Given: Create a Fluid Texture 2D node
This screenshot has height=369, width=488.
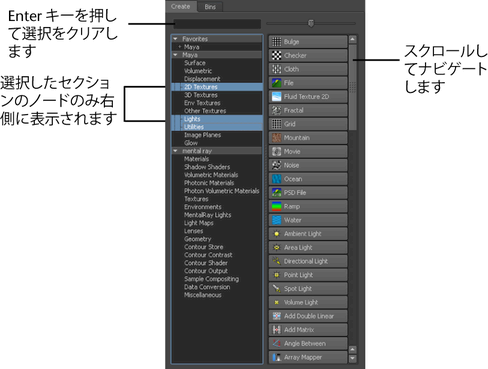Looking at the screenshot, I should click(x=308, y=97).
